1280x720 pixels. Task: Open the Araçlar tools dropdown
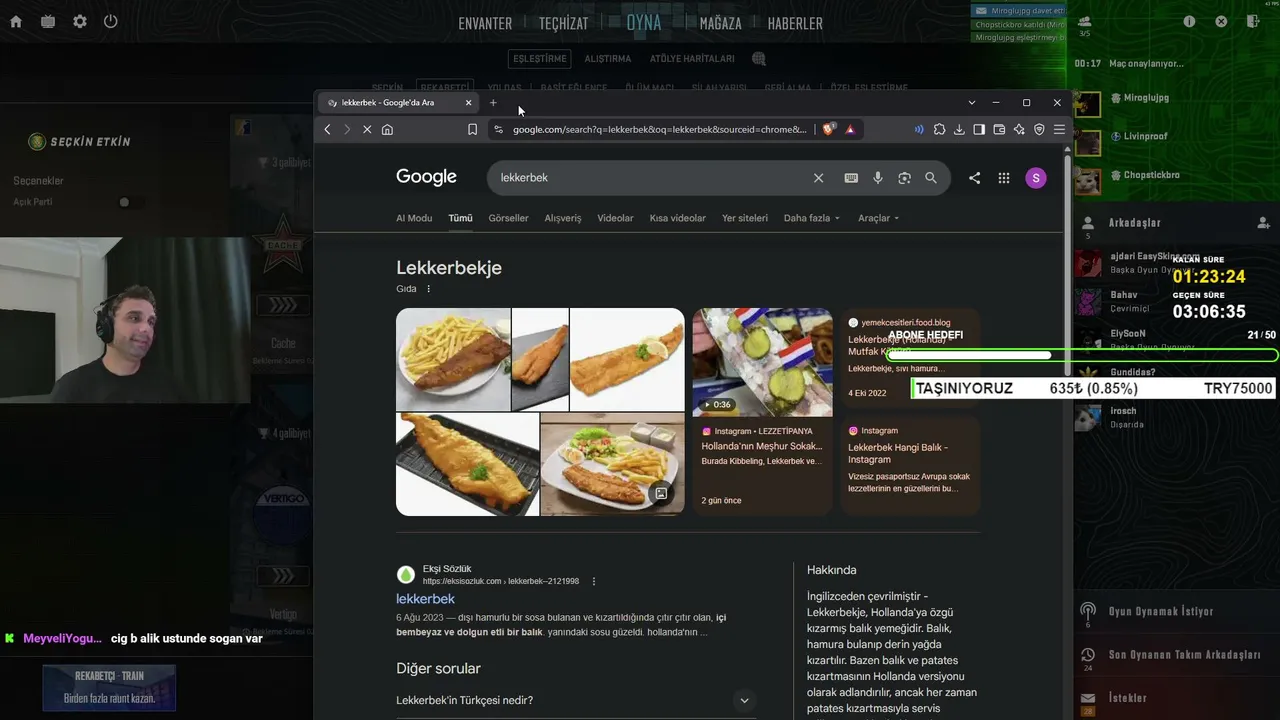(878, 218)
